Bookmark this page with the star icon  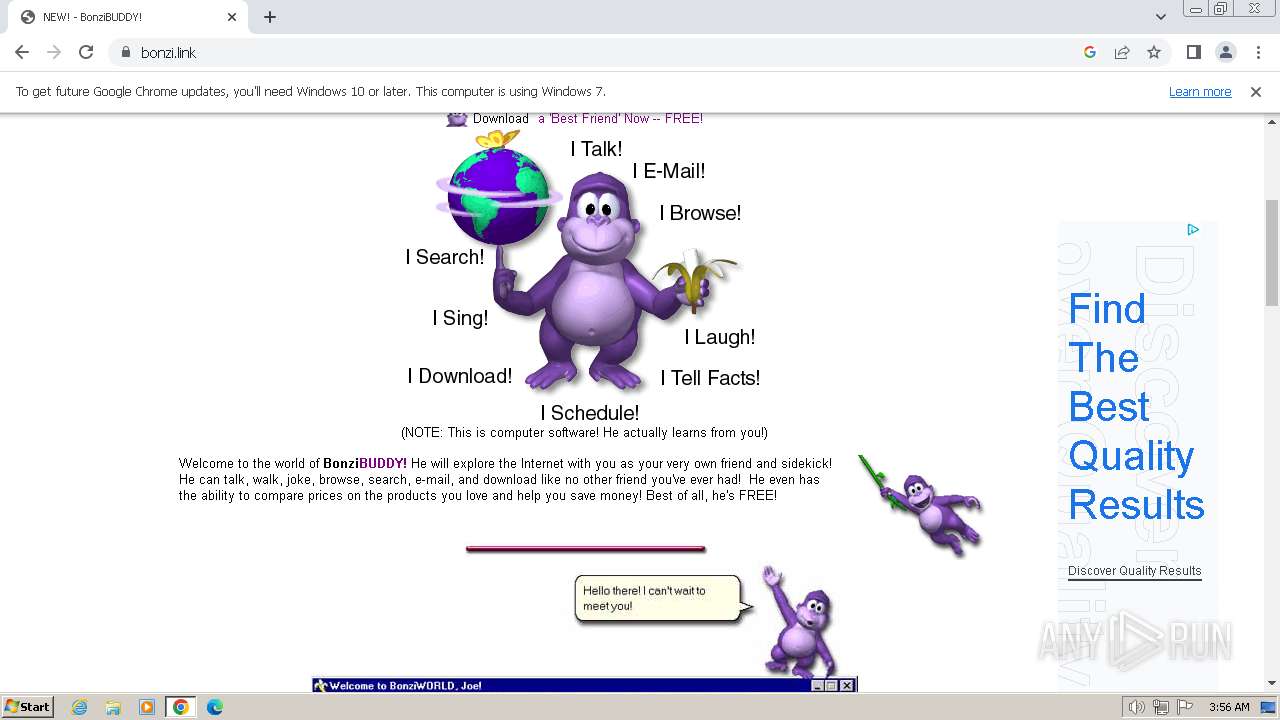pos(1154,52)
